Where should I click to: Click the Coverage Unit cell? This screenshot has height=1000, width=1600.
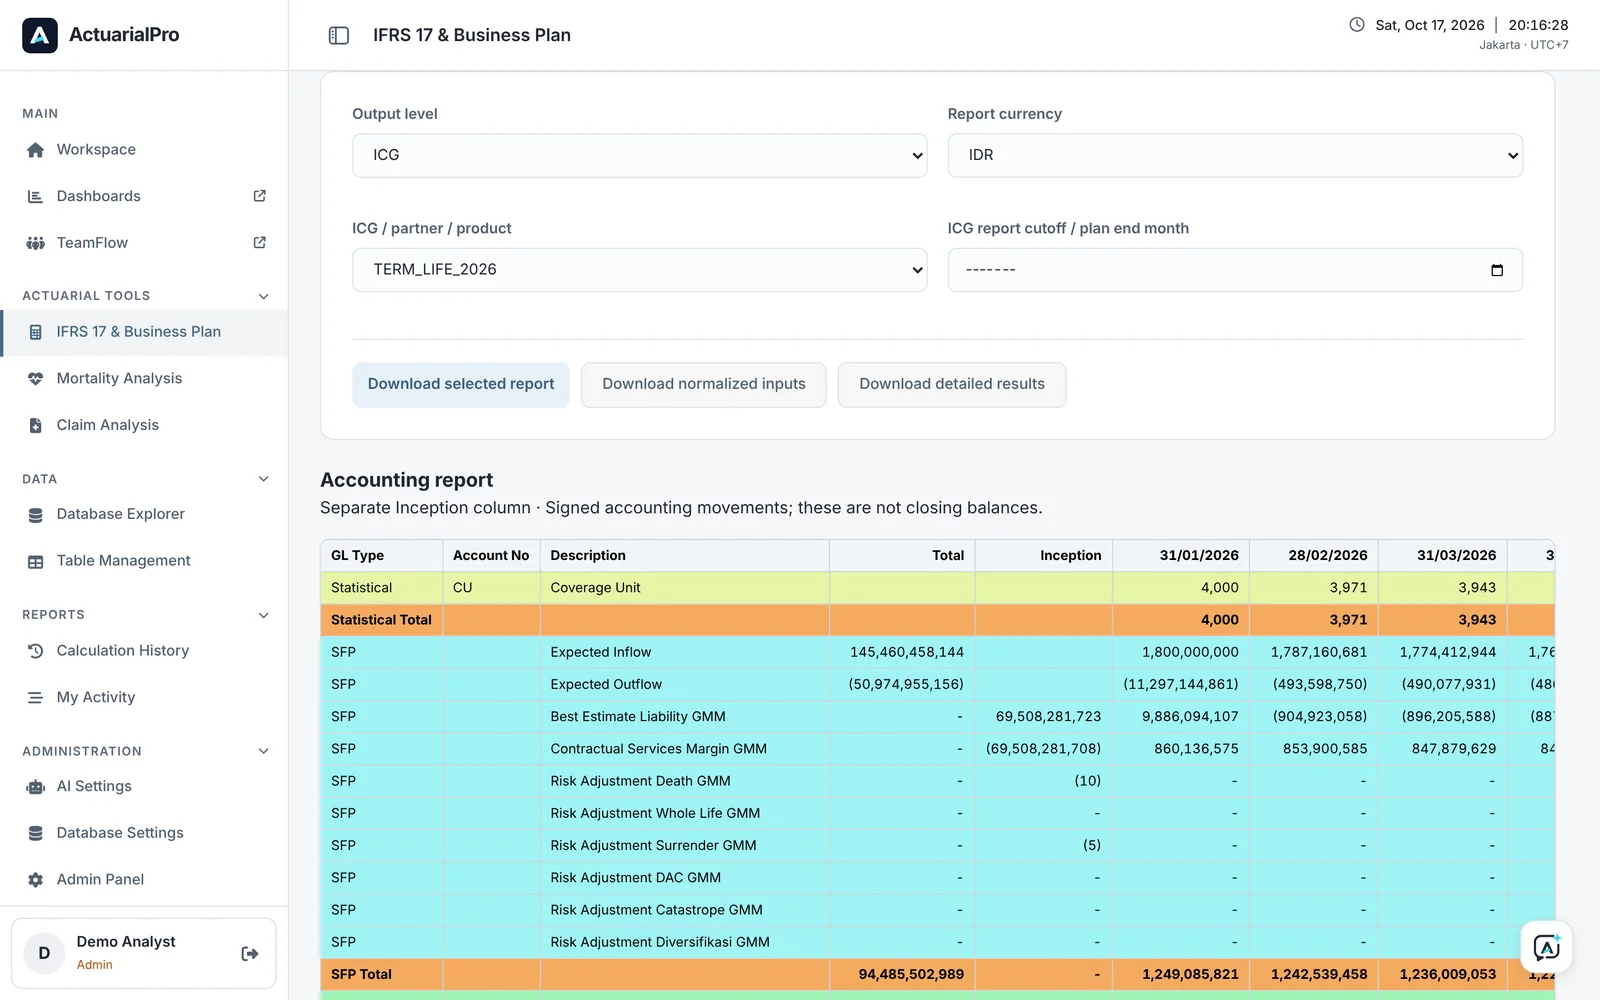click(684, 588)
